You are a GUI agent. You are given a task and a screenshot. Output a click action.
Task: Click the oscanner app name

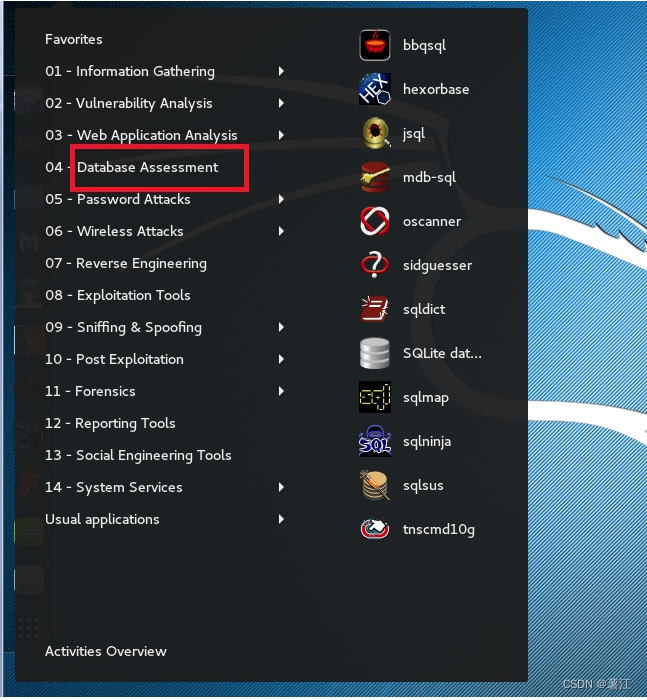(432, 221)
